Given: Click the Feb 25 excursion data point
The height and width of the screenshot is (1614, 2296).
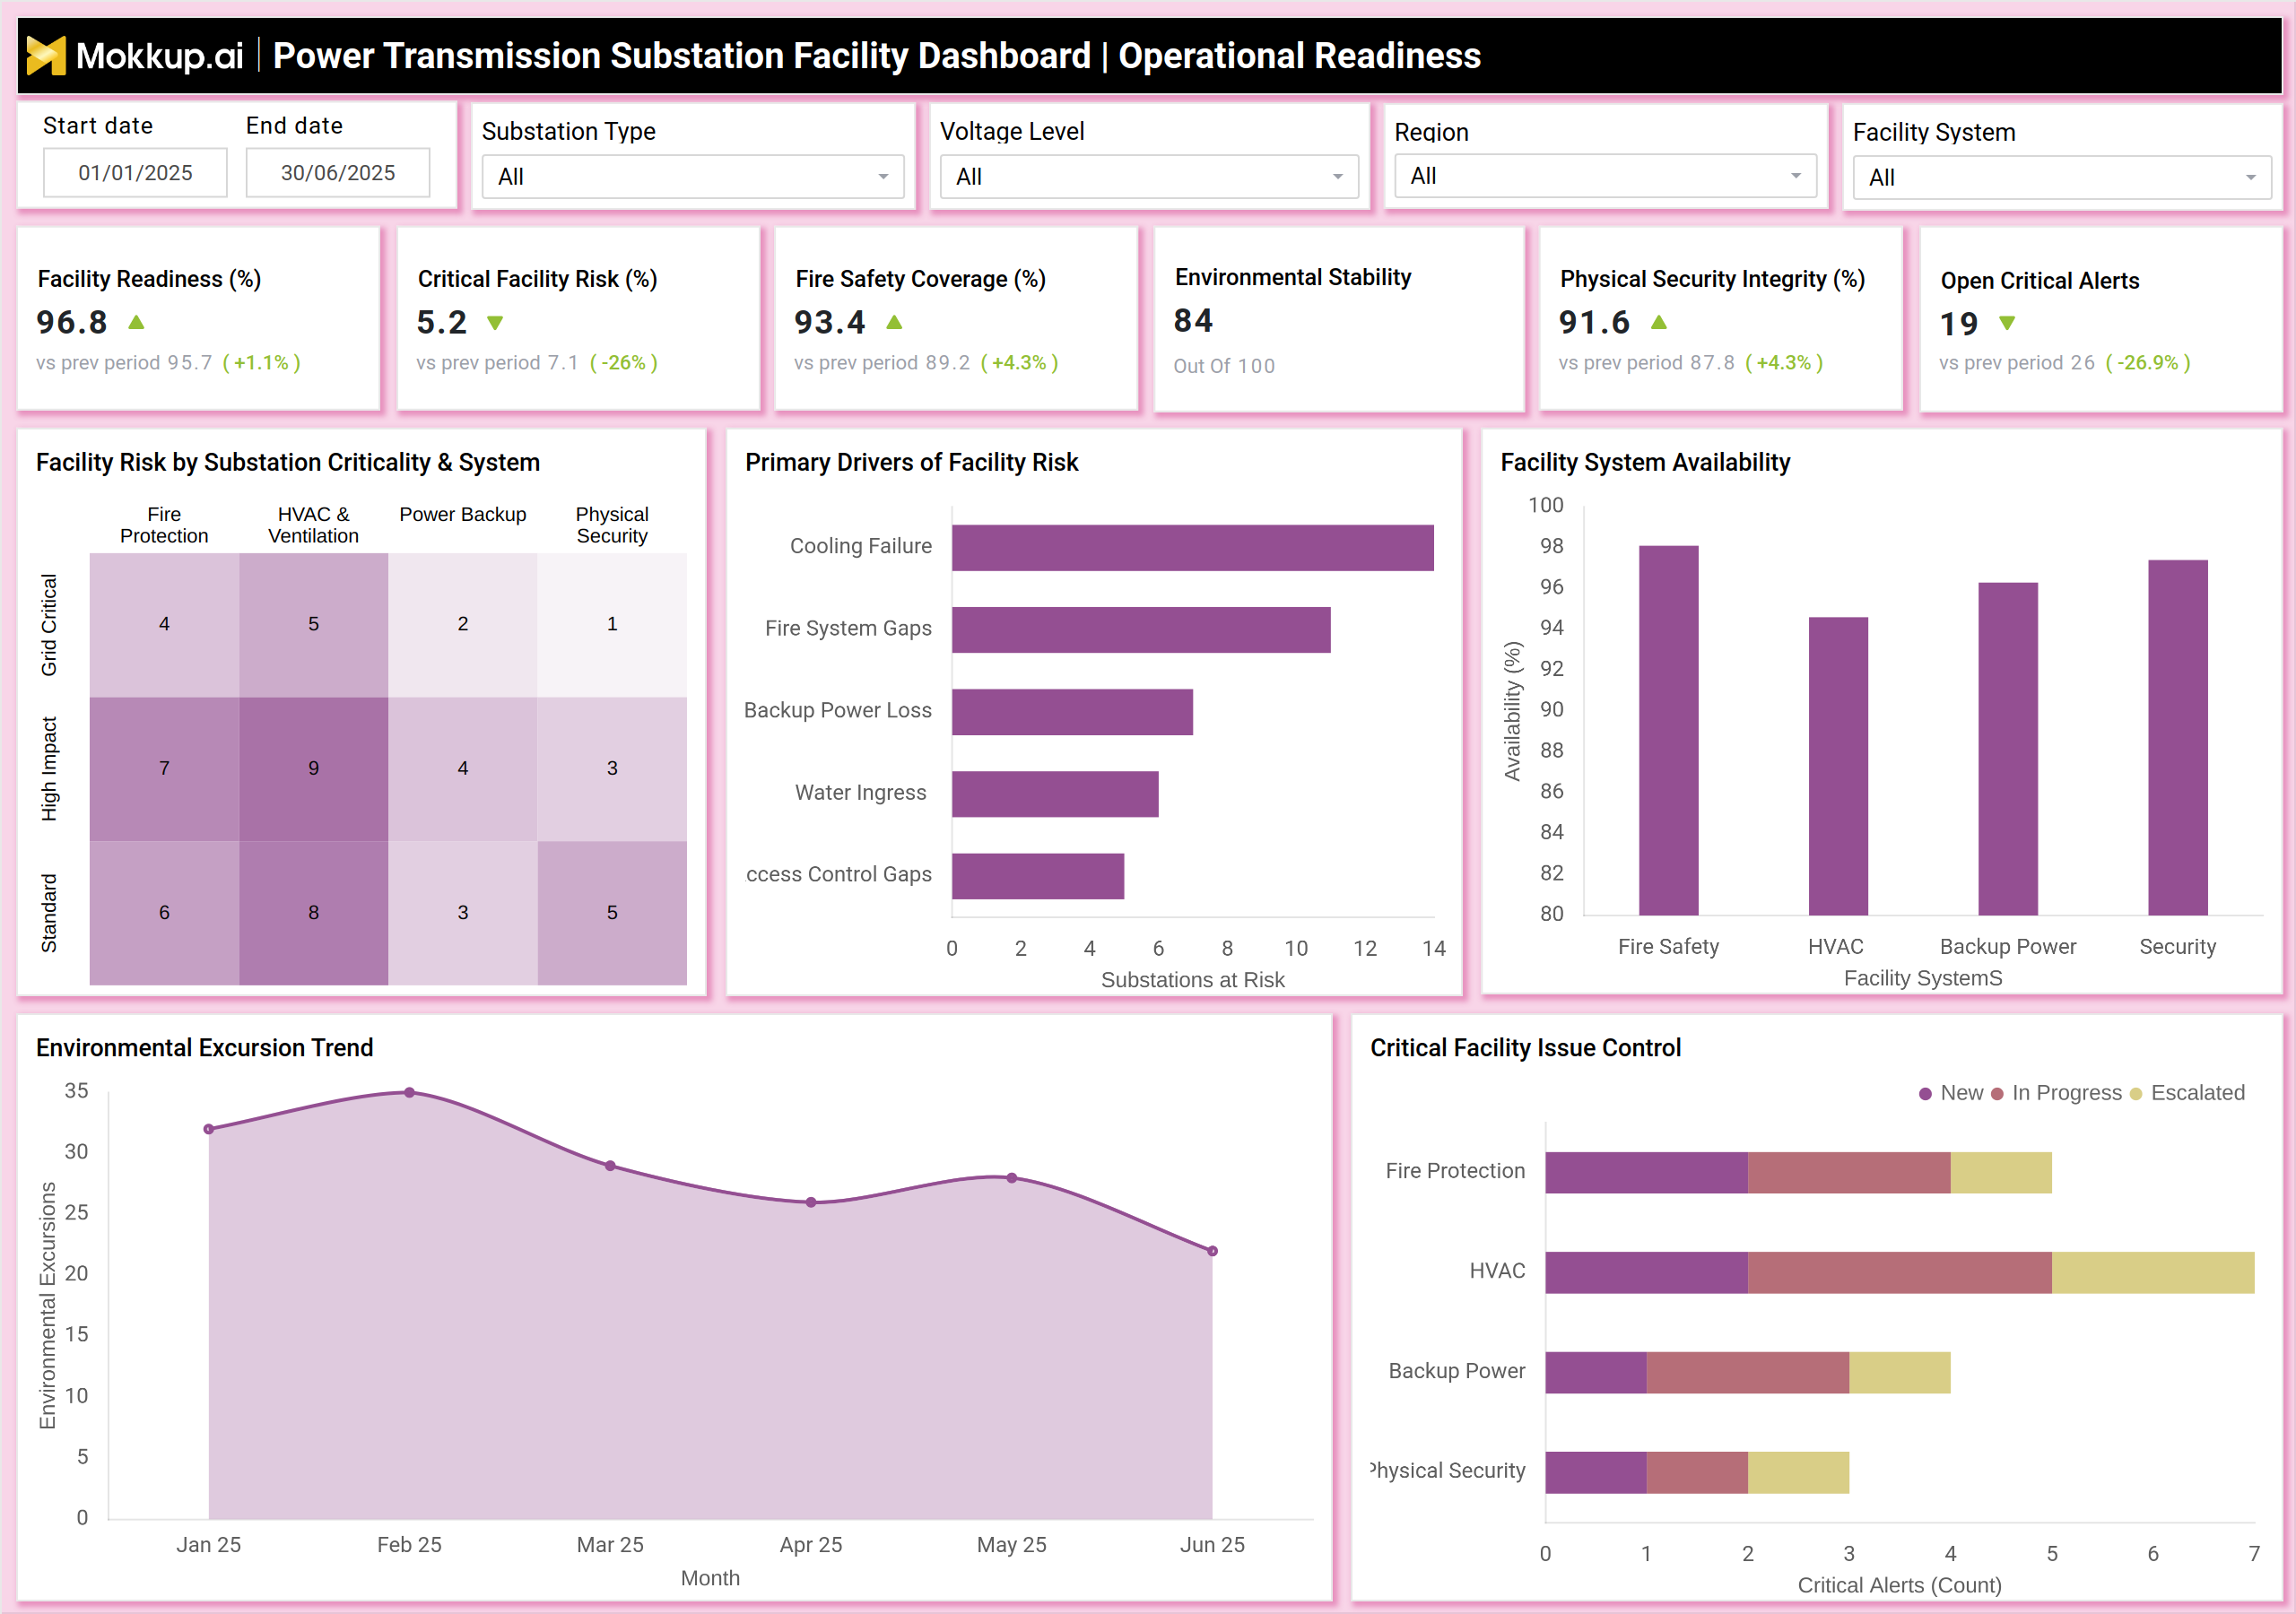Looking at the screenshot, I should point(409,1093).
